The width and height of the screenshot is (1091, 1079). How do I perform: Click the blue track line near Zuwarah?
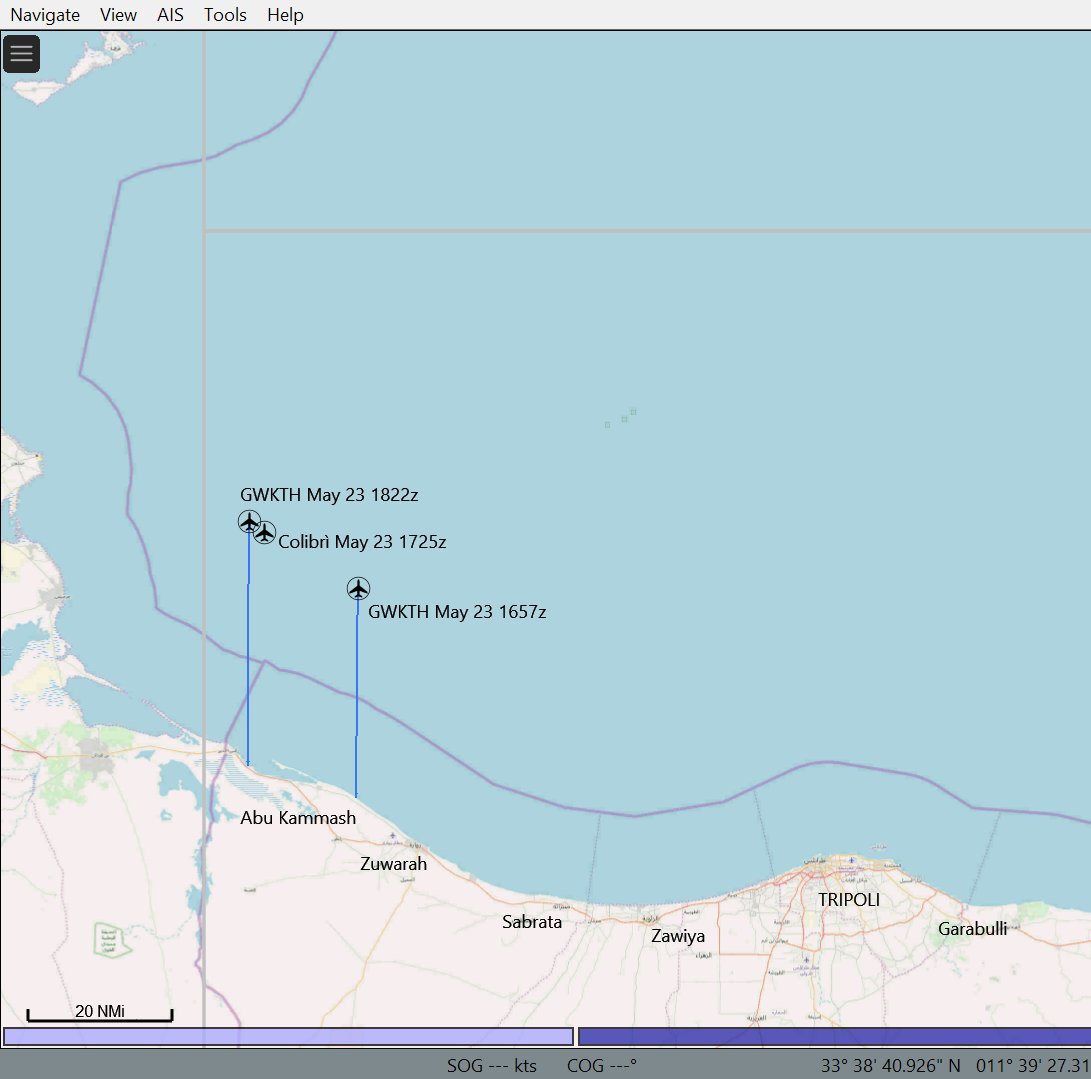pyautogui.click(x=357, y=696)
